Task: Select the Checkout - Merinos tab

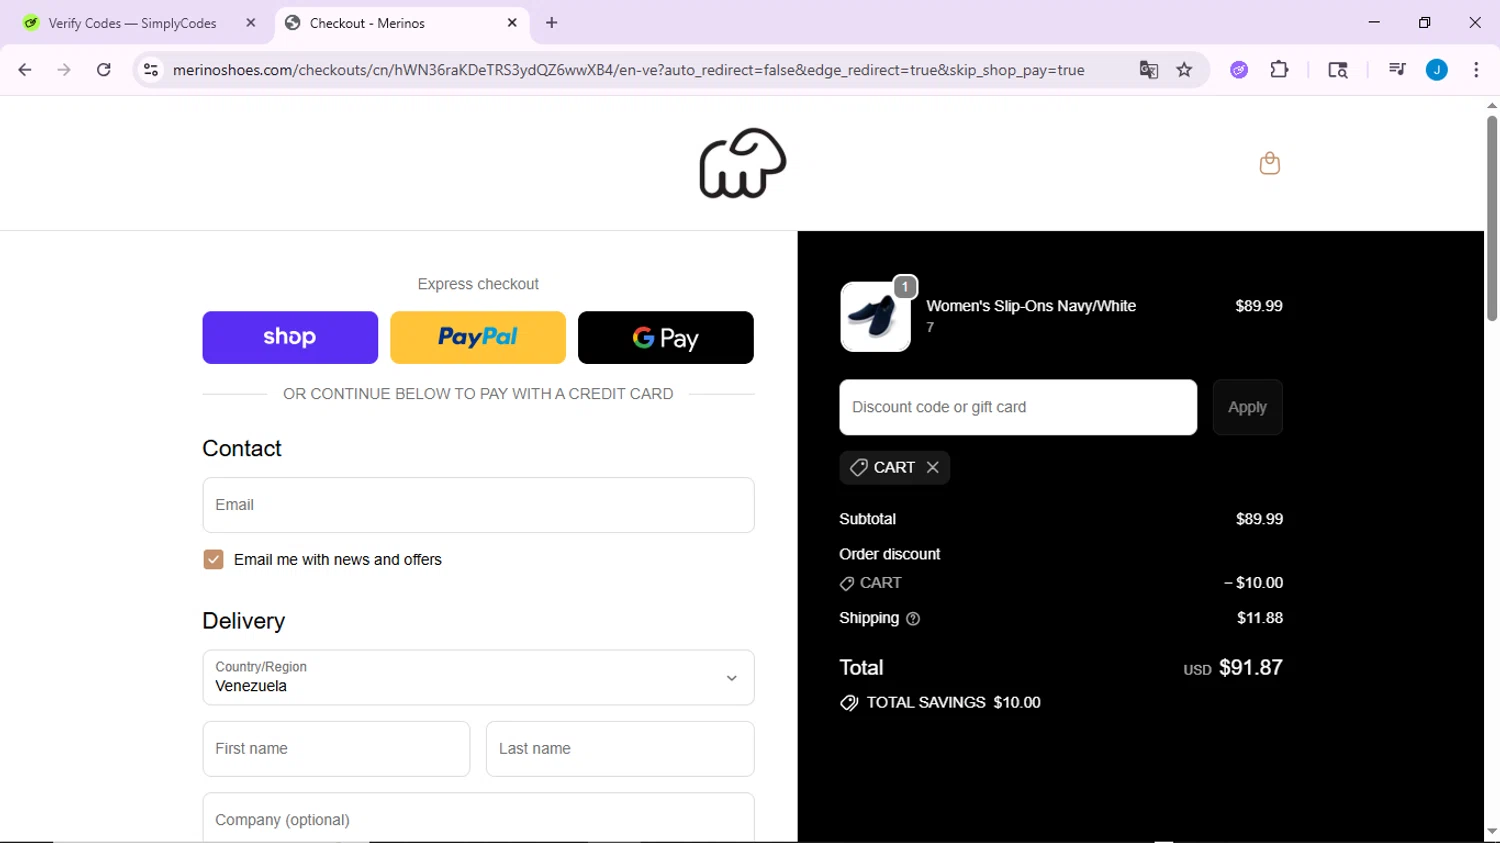Action: pos(403,23)
